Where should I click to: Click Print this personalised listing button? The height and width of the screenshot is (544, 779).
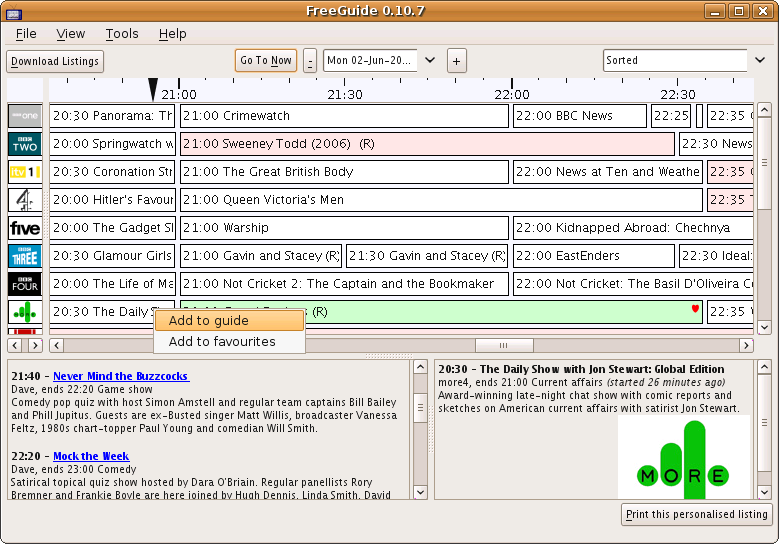click(697, 514)
